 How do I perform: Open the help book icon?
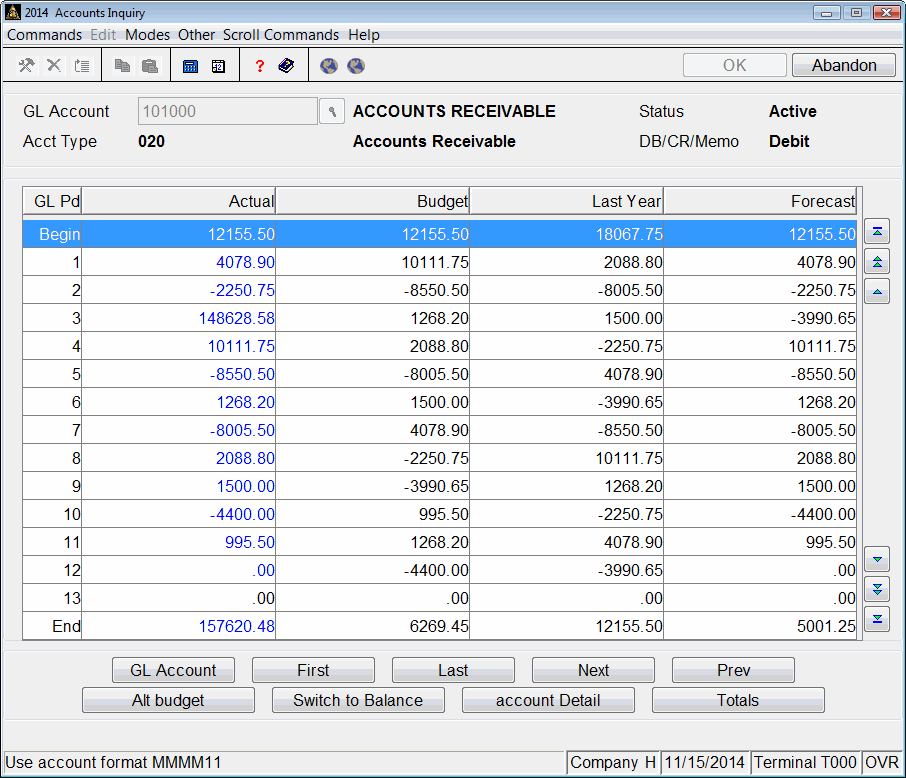(x=287, y=65)
